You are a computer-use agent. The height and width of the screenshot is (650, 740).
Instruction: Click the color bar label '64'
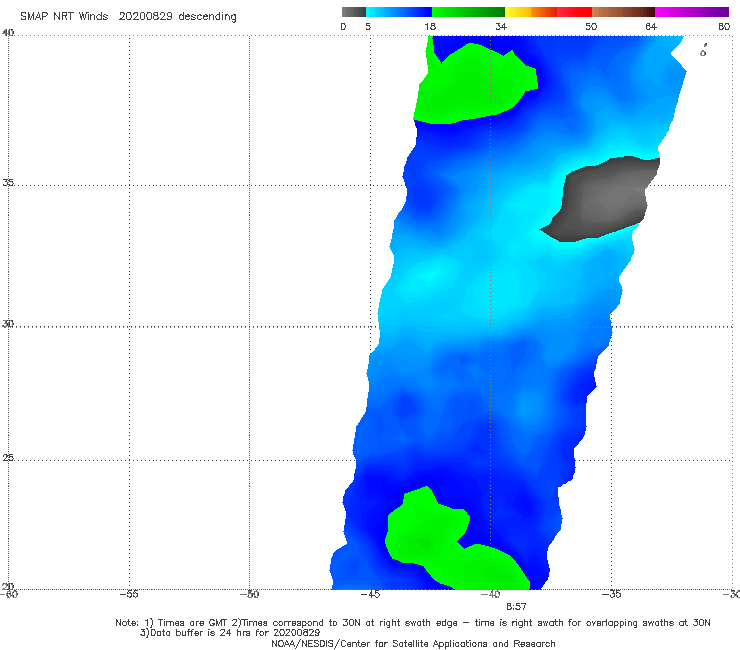(x=651, y=26)
